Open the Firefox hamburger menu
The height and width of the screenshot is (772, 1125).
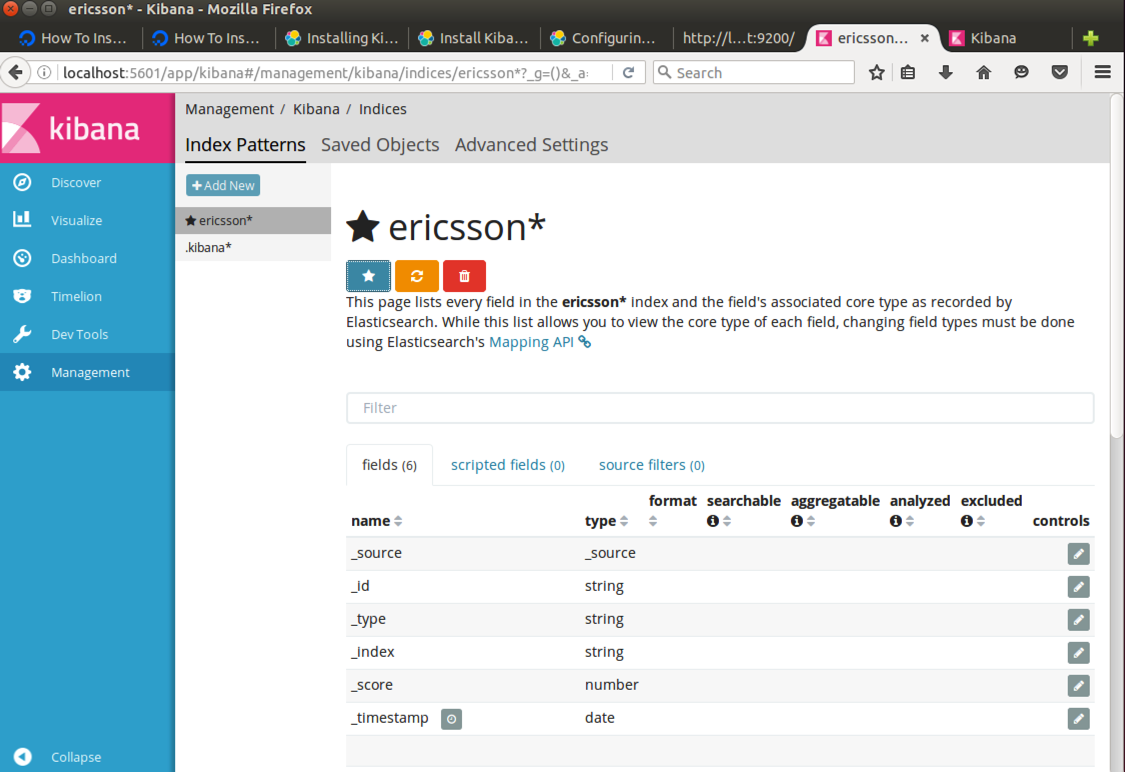click(x=1103, y=72)
